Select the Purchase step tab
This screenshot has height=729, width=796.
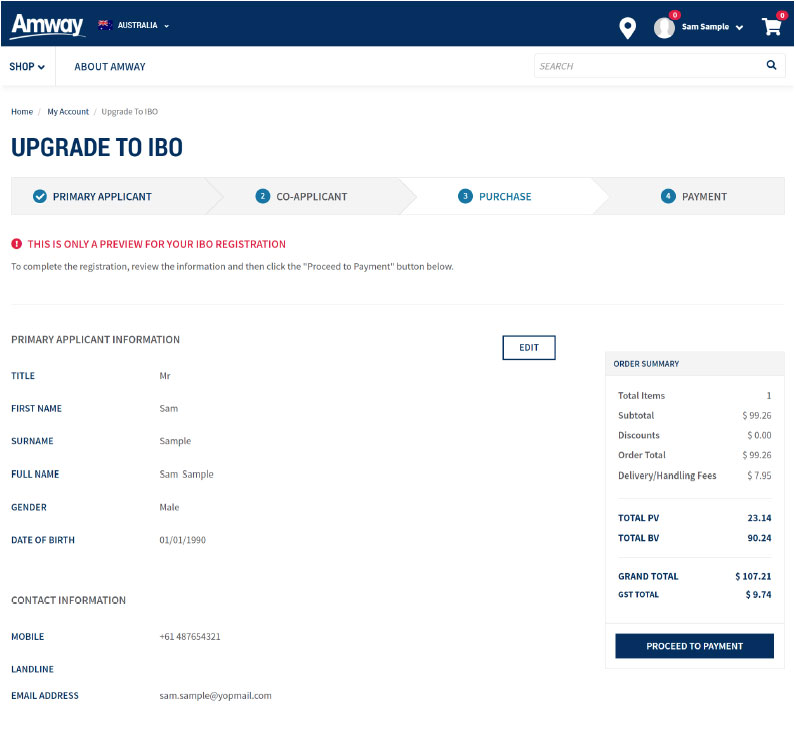(505, 196)
